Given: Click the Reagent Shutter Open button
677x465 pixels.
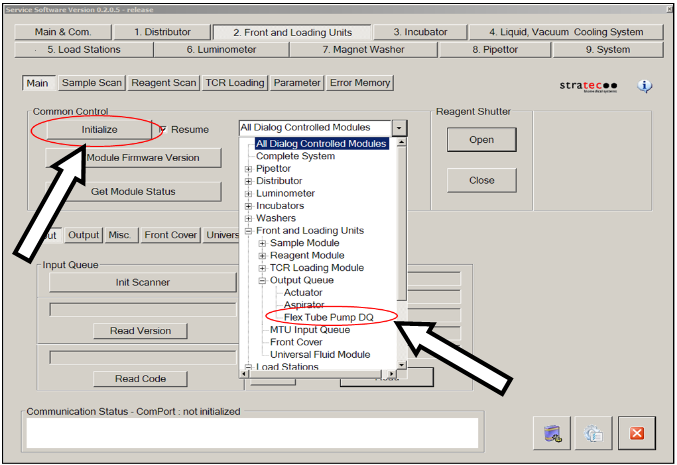Looking at the screenshot, I should tap(481, 140).
